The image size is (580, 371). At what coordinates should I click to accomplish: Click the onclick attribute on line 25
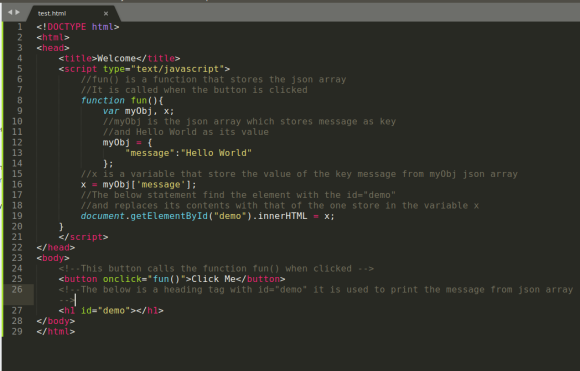pyautogui.click(x=122, y=279)
